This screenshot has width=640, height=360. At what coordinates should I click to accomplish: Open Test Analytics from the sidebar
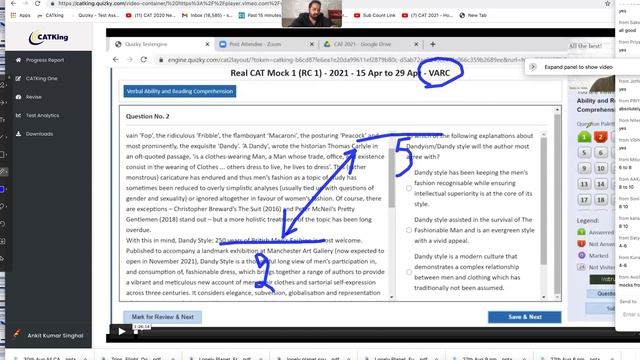click(42, 116)
